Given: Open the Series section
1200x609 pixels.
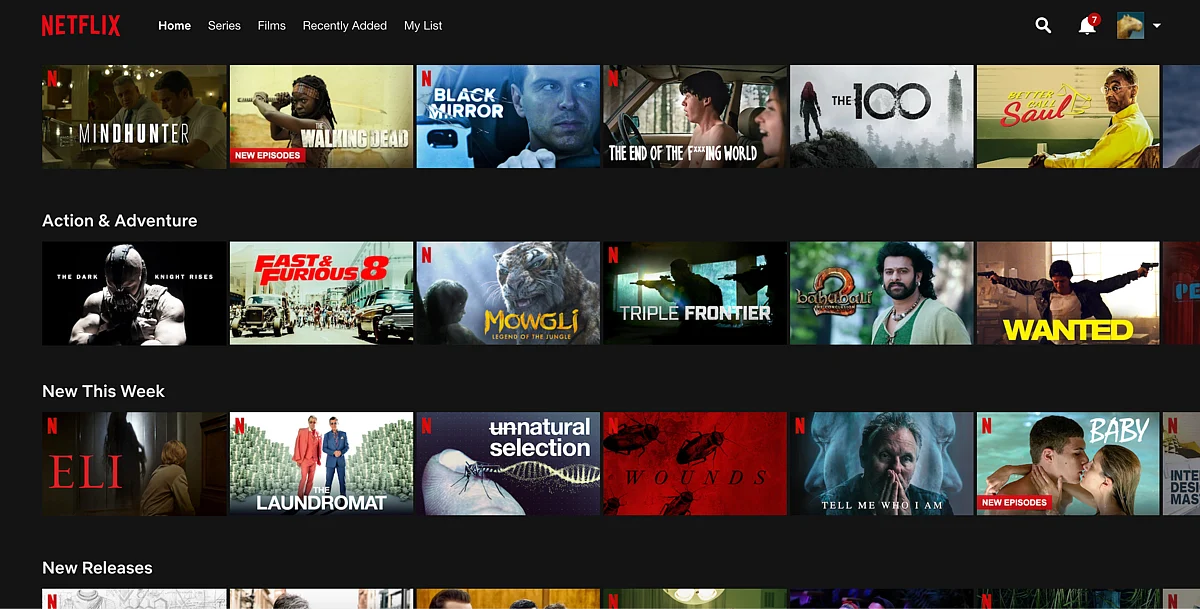Looking at the screenshot, I should pos(224,26).
